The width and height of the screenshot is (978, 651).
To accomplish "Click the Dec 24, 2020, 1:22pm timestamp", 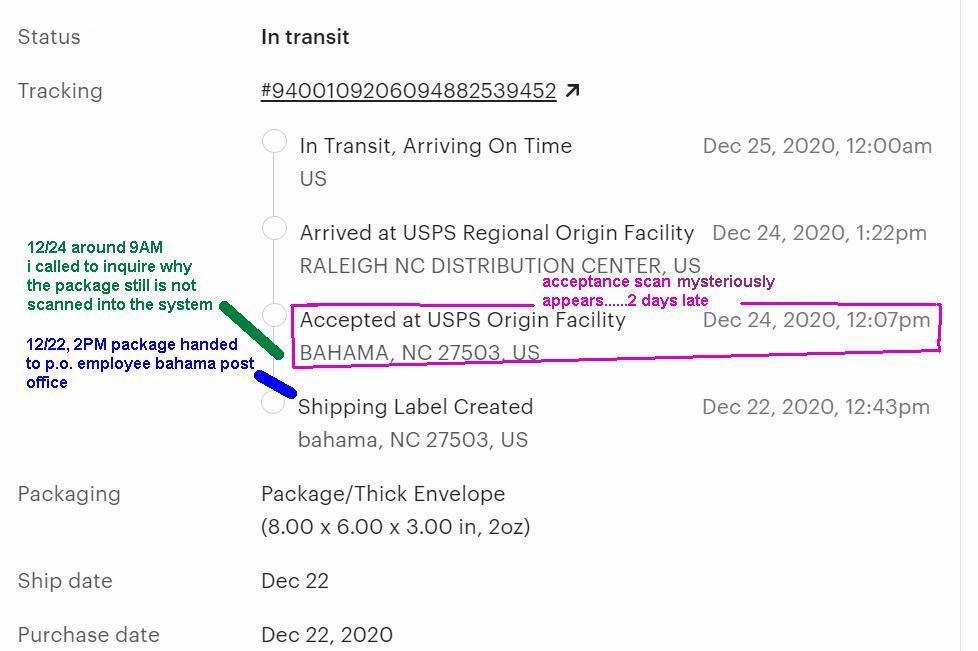I will click(819, 233).
